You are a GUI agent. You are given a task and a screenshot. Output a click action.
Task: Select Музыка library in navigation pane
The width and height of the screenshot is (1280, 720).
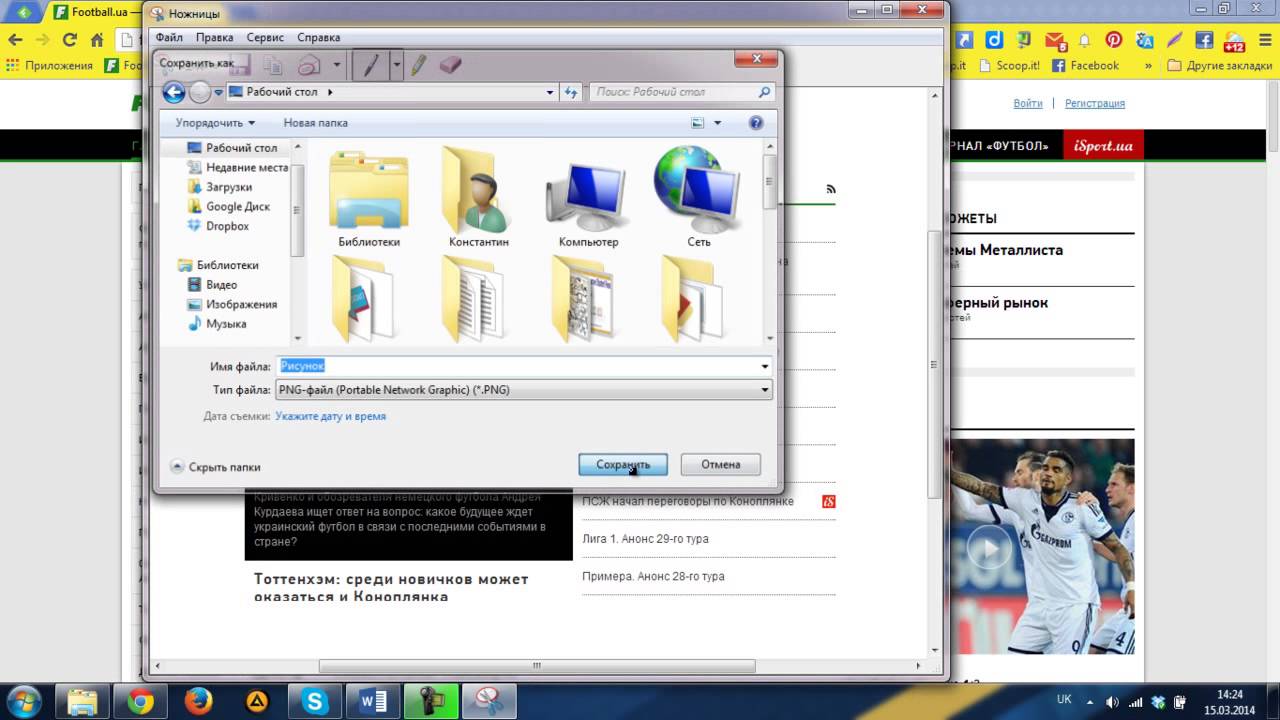tap(217, 324)
